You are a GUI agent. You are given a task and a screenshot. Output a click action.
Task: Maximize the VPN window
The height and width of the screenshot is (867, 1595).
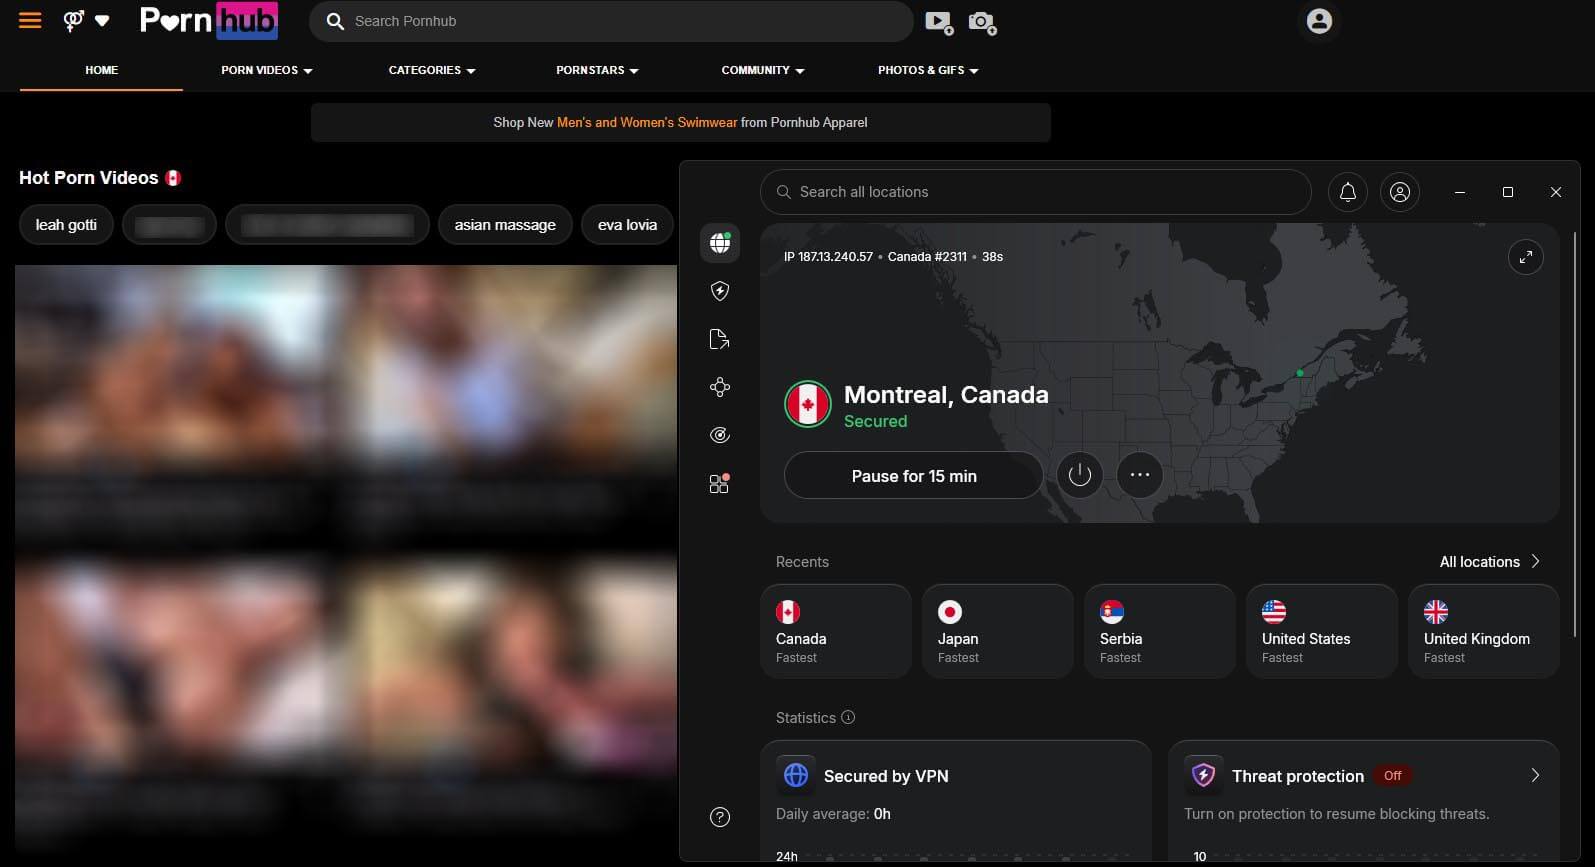(1508, 192)
